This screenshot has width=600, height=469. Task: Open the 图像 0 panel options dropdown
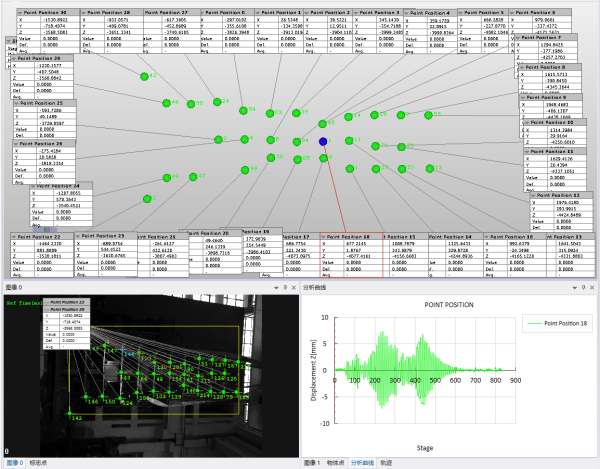coord(276,288)
